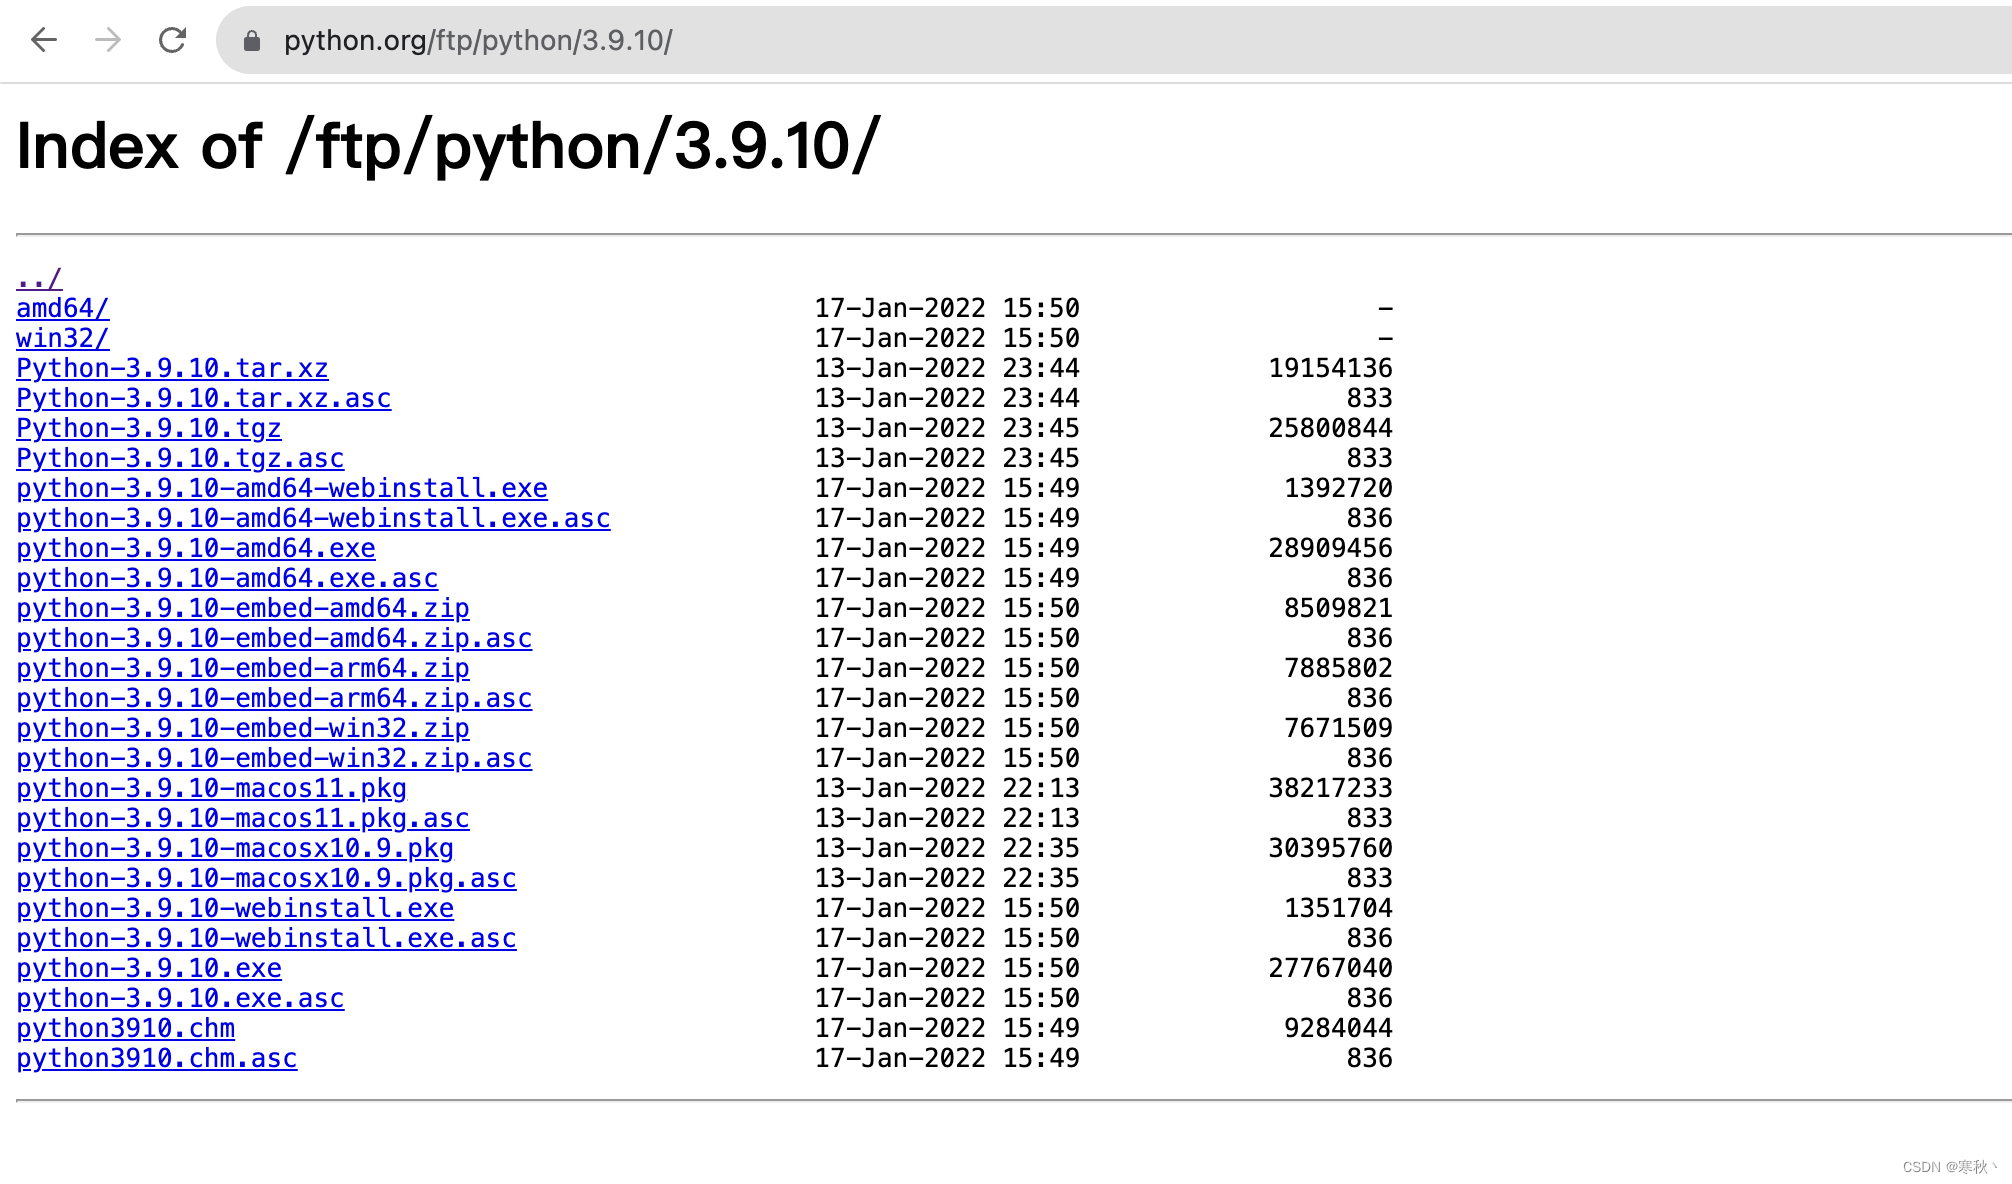Click the padlock site security icon
This screenshot has width=2012, height=1184.
click(252, 40)
